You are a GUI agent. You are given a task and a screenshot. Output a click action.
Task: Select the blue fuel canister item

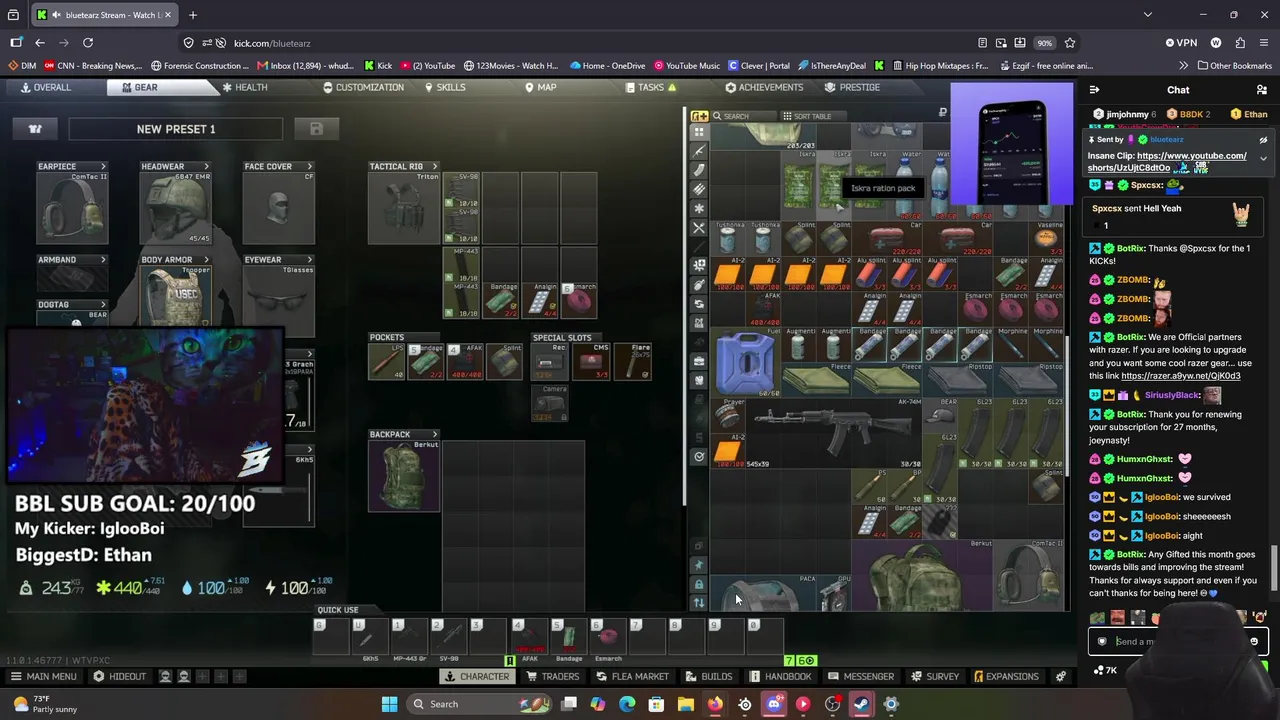click(745, 362)
